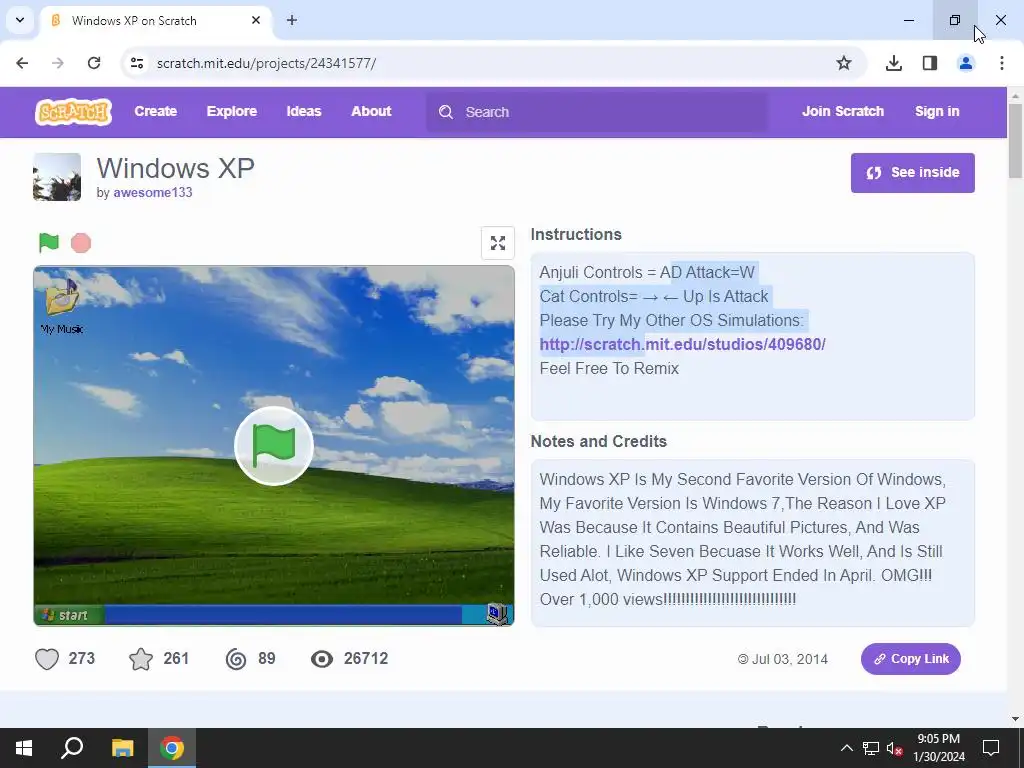Close the Windows XP on Scratch tab
The width and height of the screenshot is (1024, 768).
[x=256, y=20]
